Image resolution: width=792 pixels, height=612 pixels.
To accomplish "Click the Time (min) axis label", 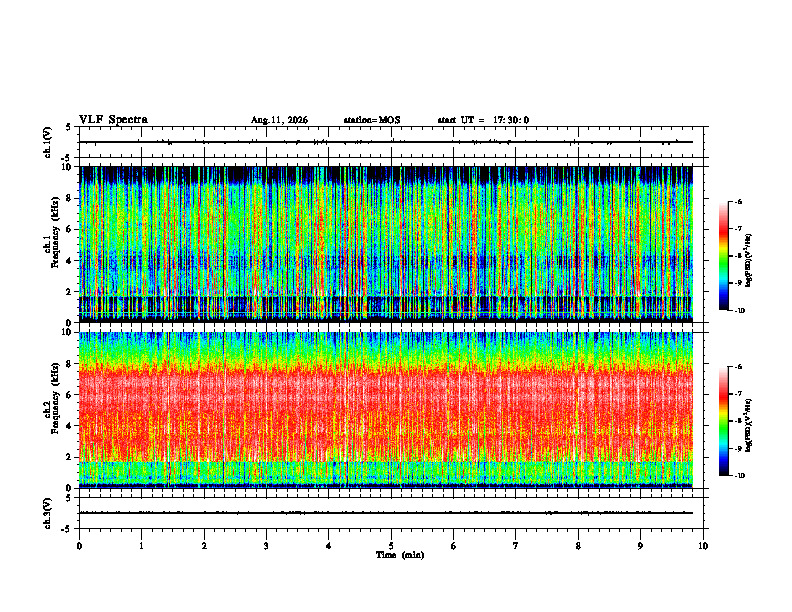I will pyautogui.click(x=400, y=555).
